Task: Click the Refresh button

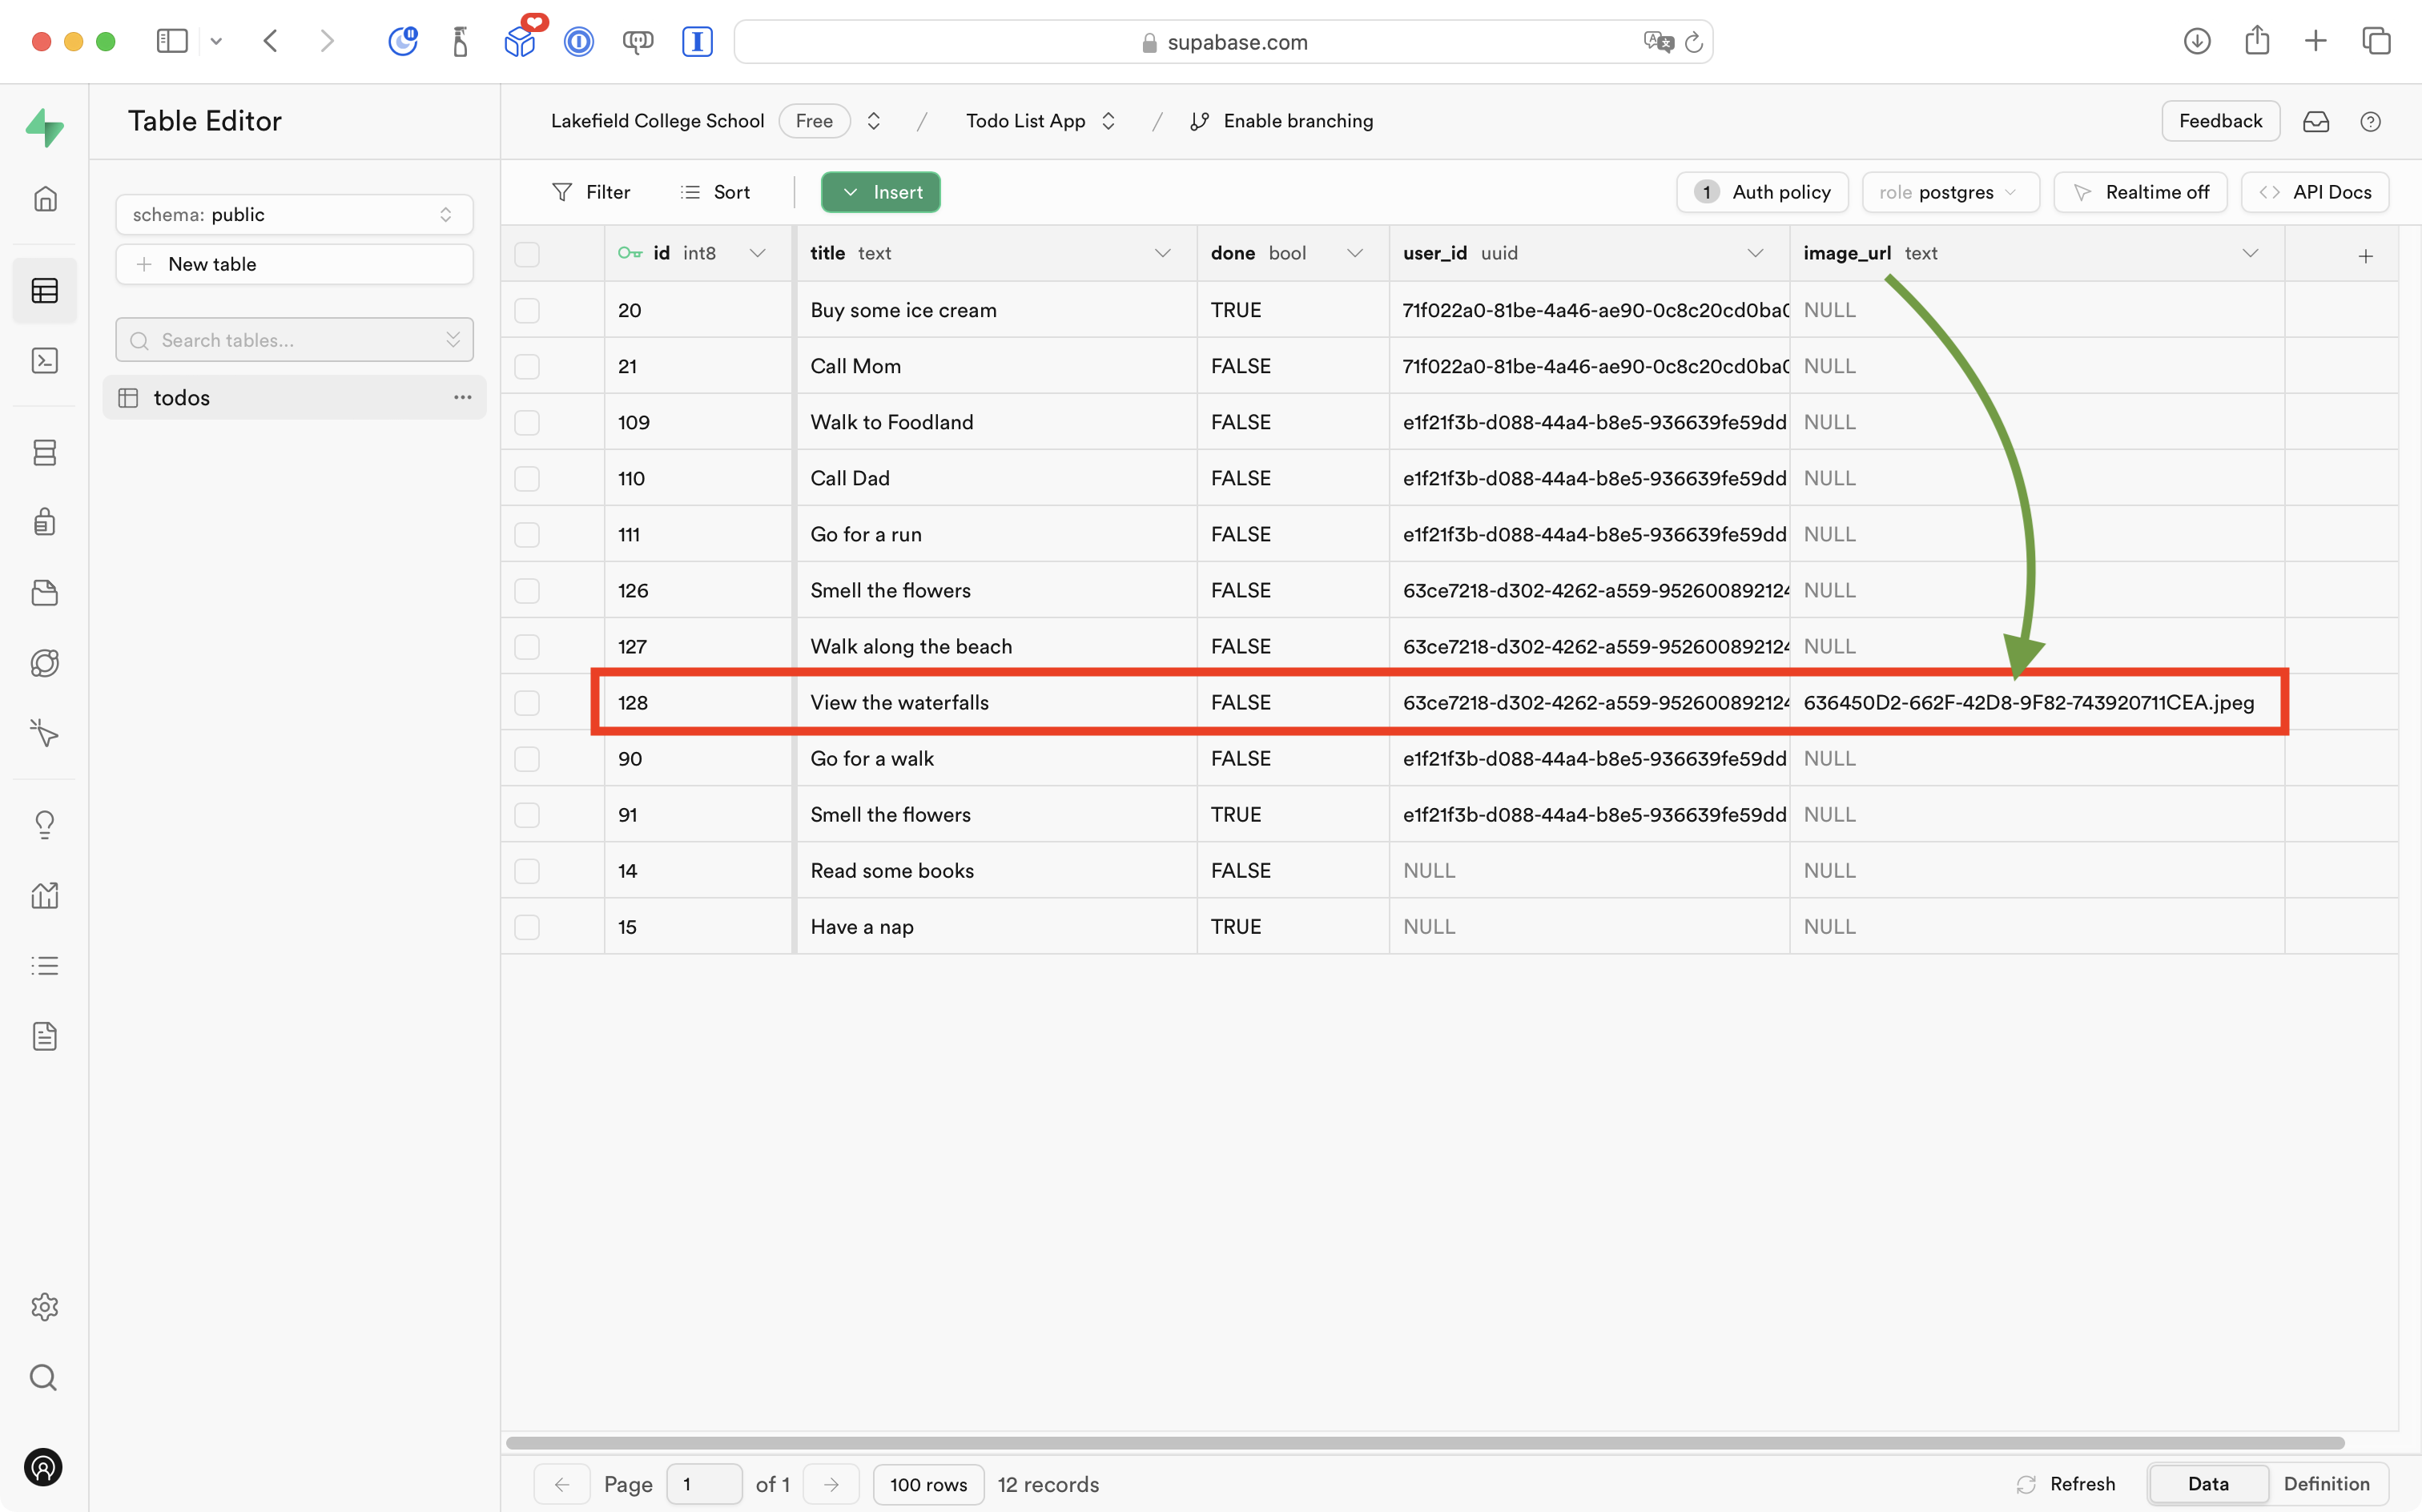Action: [x=2066, y=1483]
